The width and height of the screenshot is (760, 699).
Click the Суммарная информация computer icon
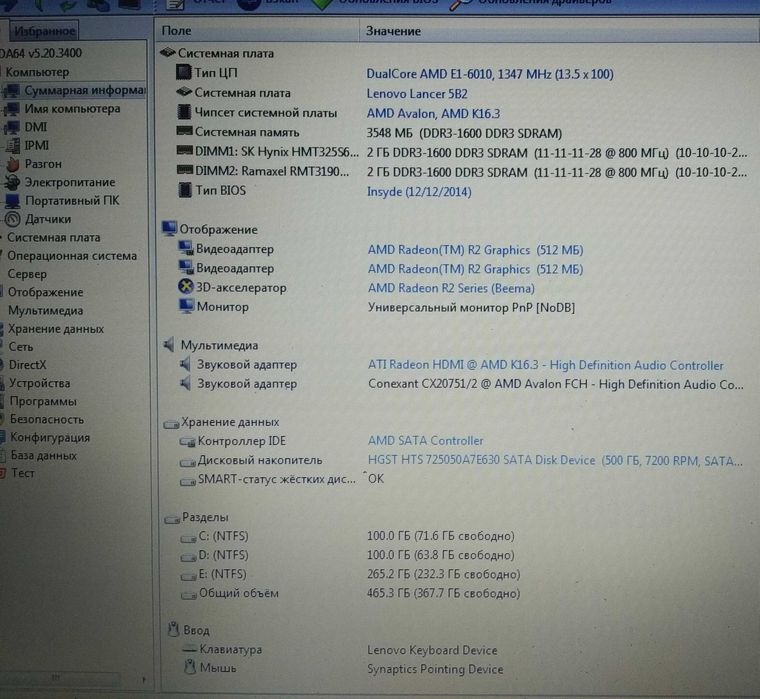tap(12, 91)
